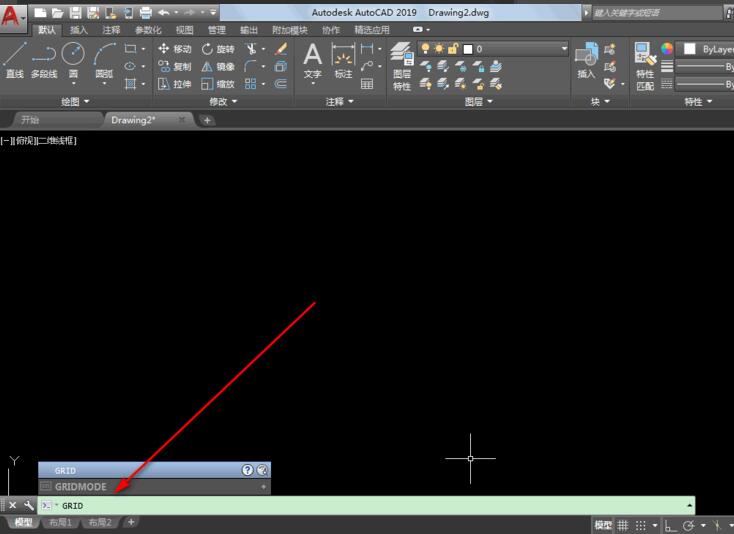Click the Erase tool icon
Viewport: 734px width, 534px height.
click(281, 49)
